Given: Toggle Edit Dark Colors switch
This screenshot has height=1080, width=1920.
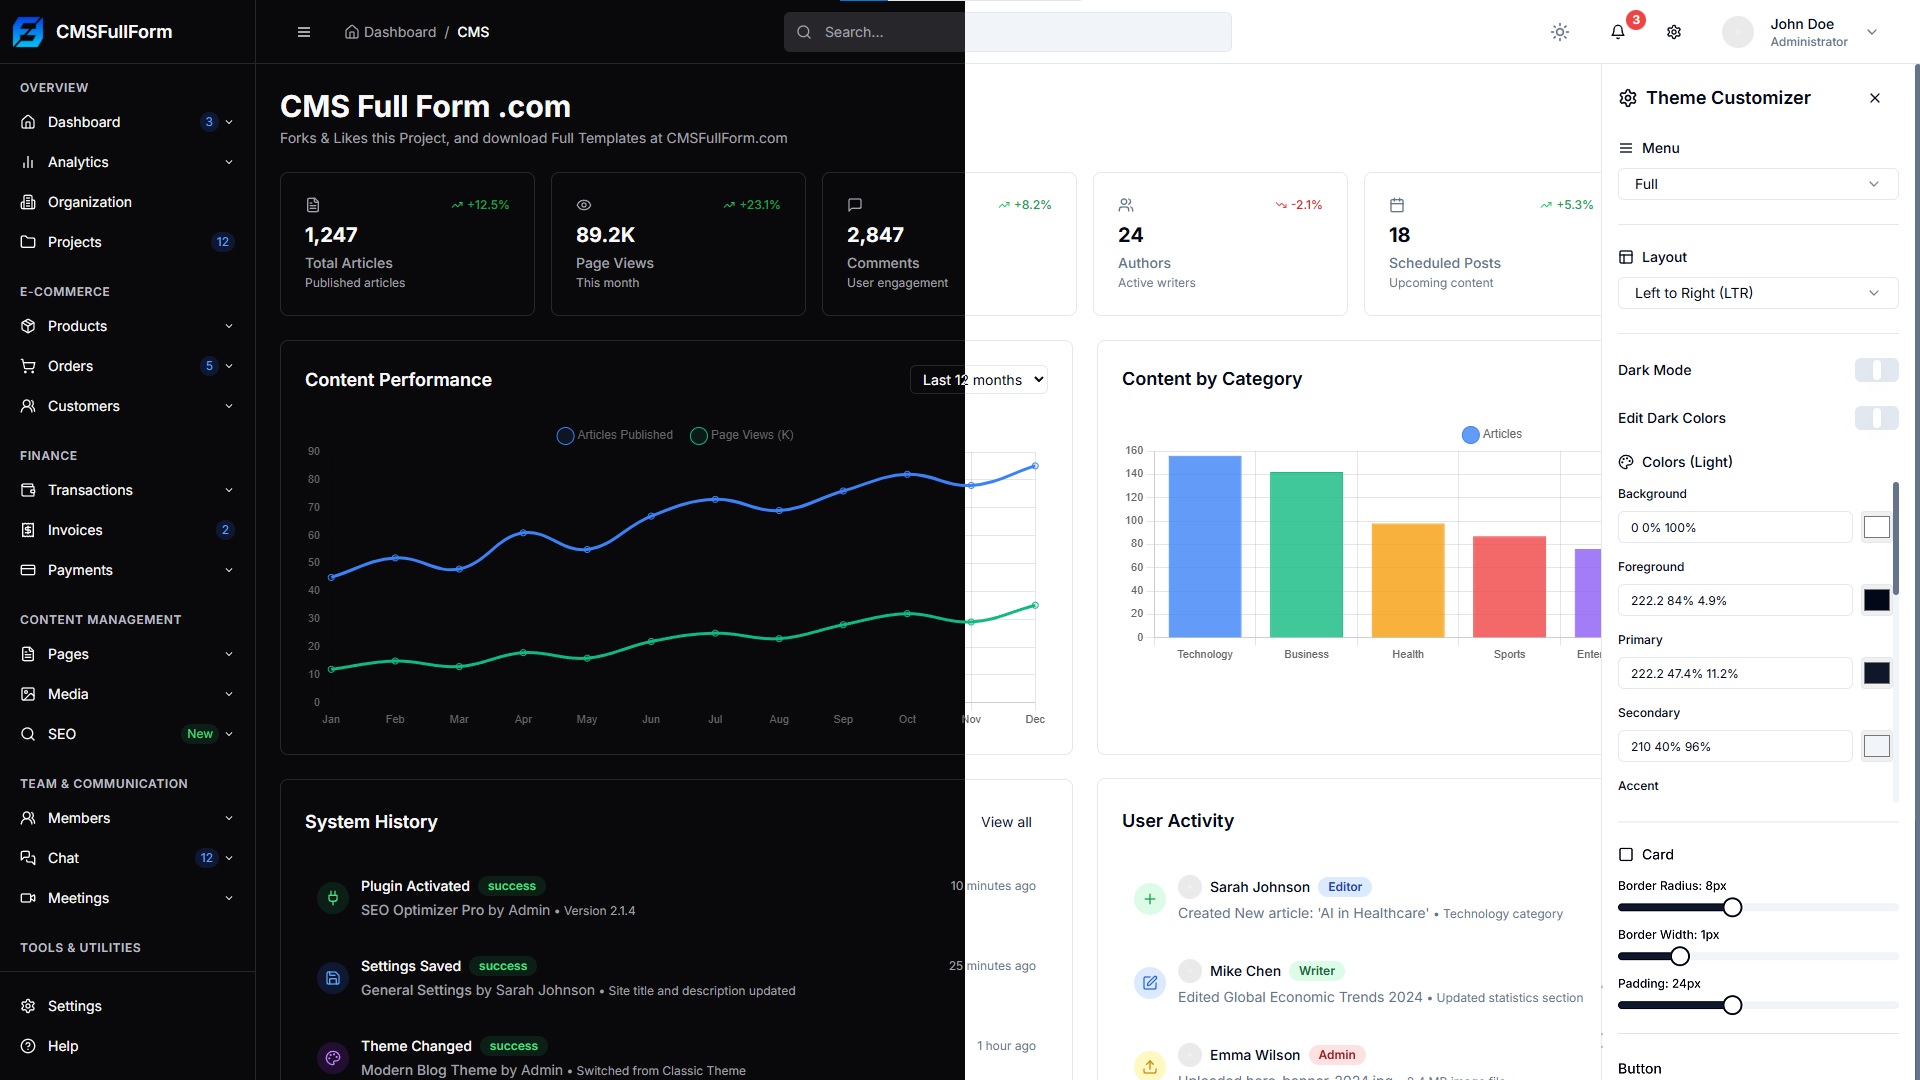Looking at the screenshot, I should click(1876, 418).
